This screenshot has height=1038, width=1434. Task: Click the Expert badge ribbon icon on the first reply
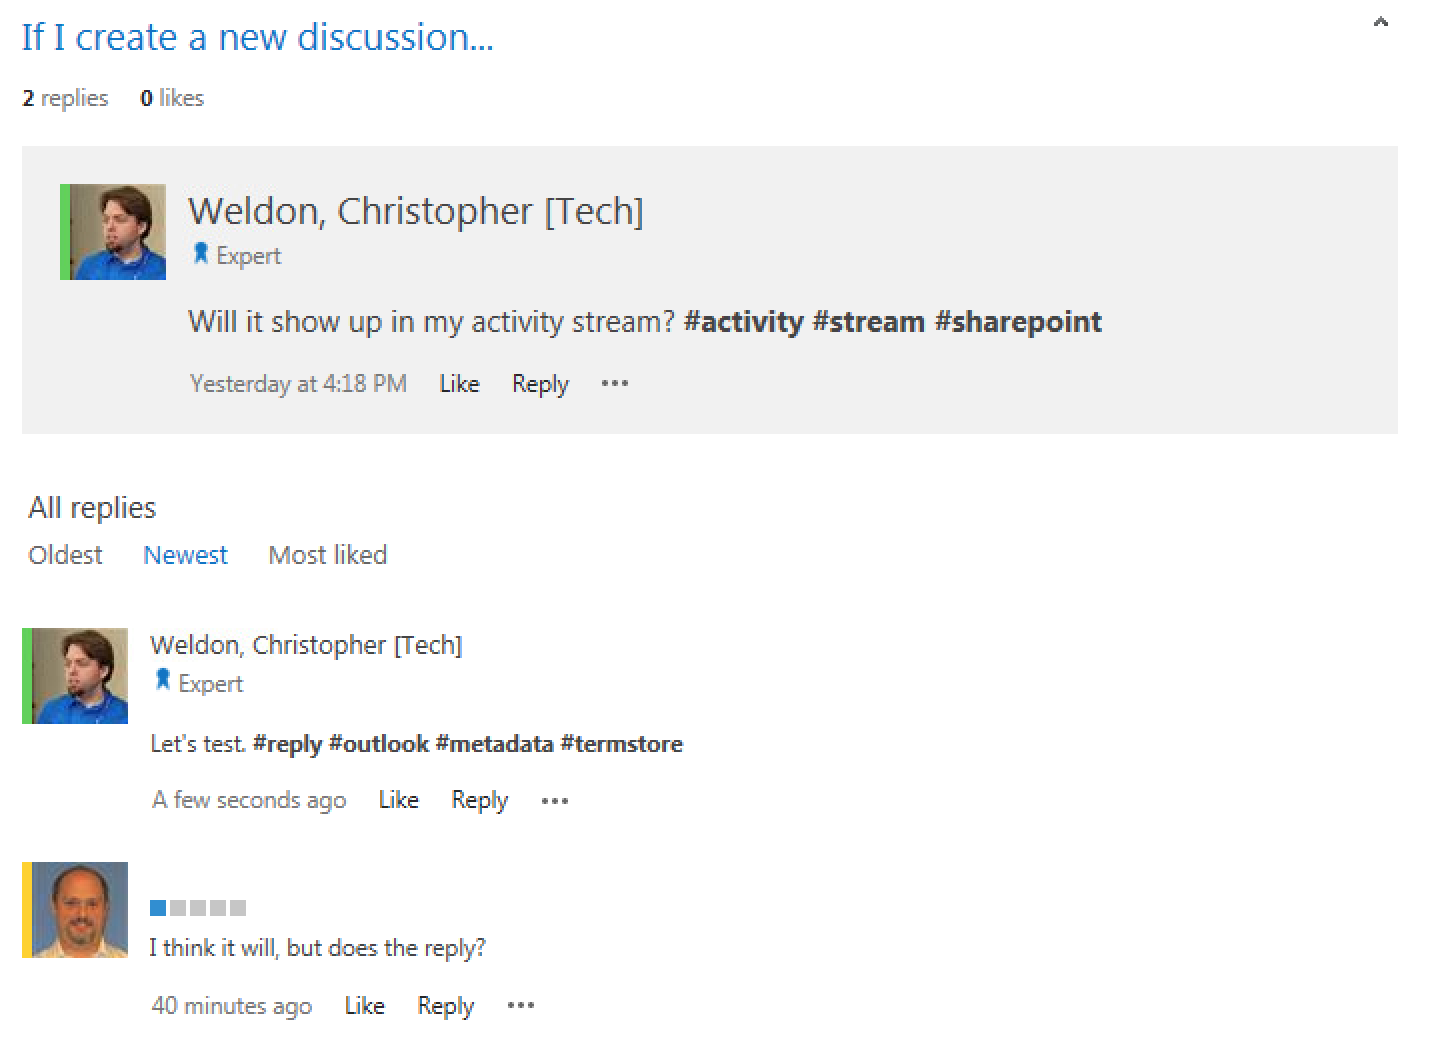[x=162, y=681]
